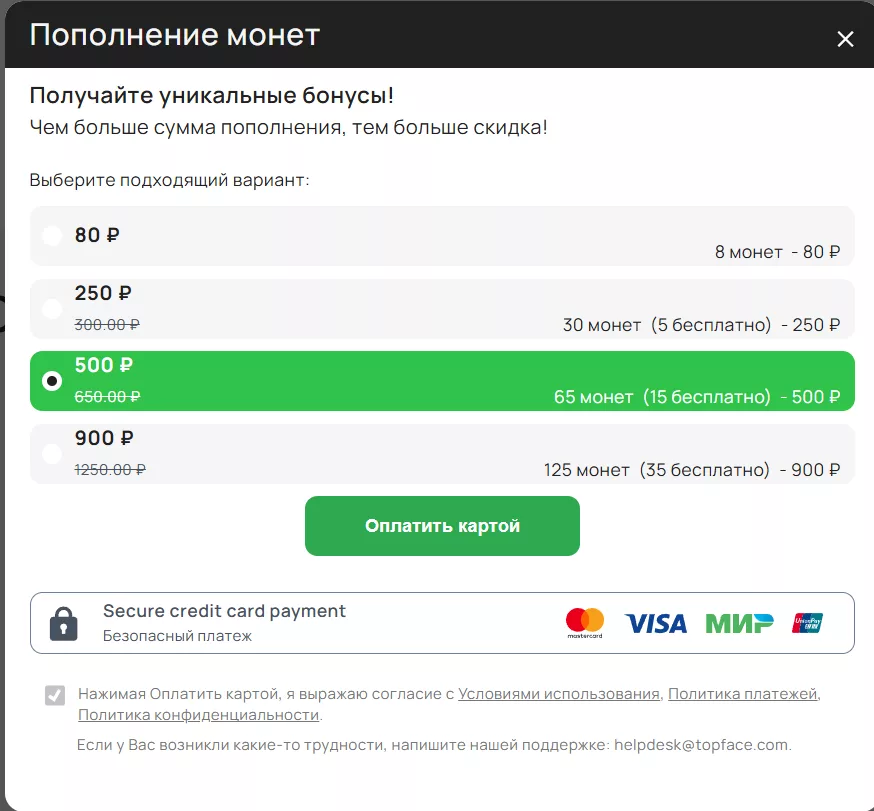Viewport: 874px width, 811px height.
Task: Open the Политика конфиденциальности link
Action: [x=197, y=715]
